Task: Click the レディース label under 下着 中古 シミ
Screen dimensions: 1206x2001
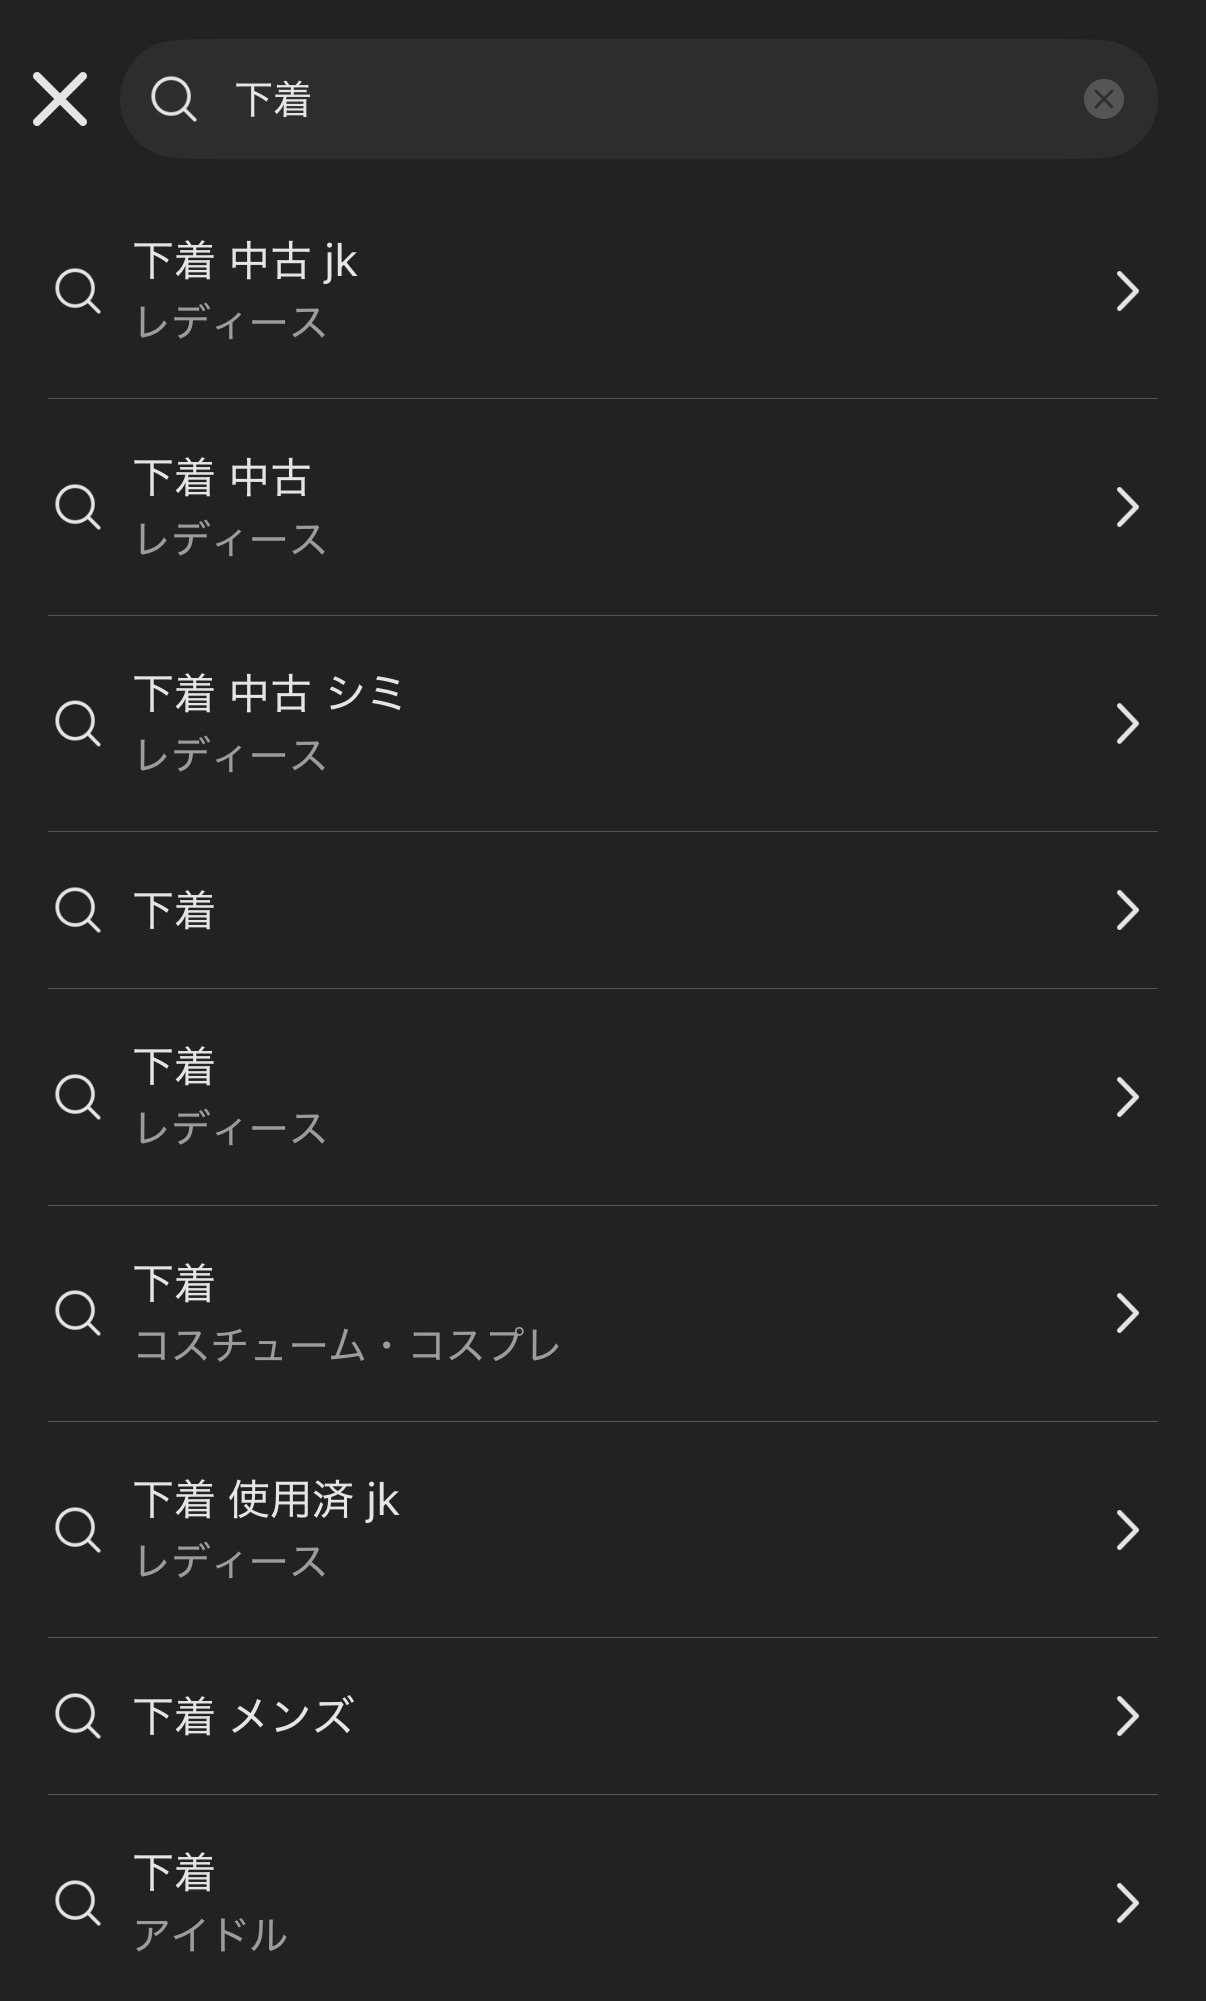Action: click(x=231, y=755)
